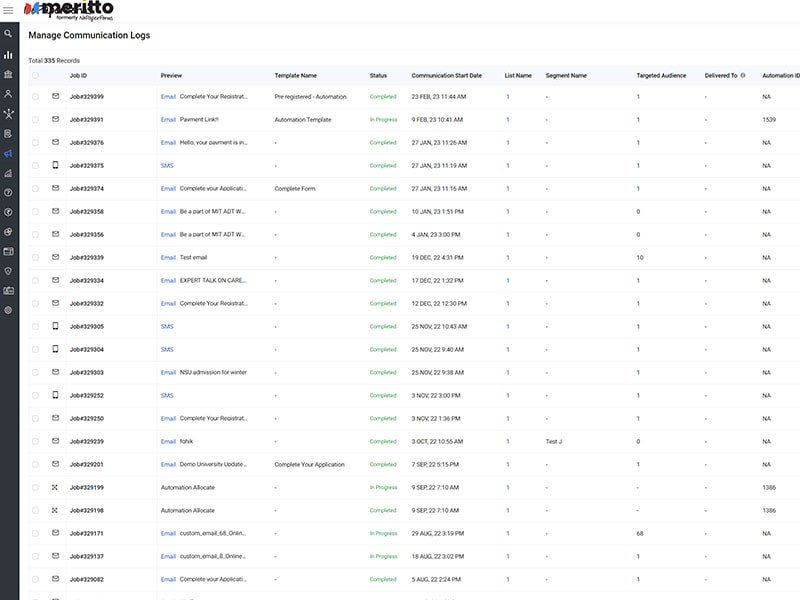Tick the select-all checkbox in header
The image size is (800, 600).
[35, 75]
